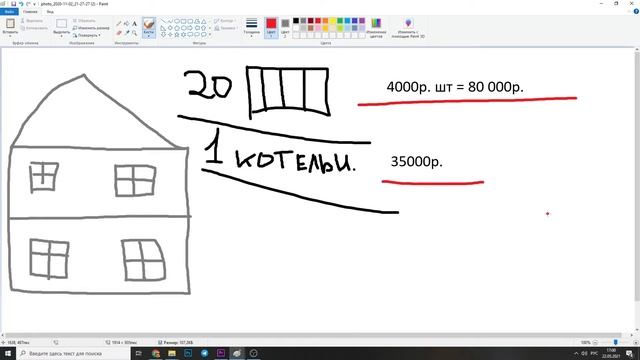Open Telegram from the taskbar
This screenshot has height=360, width=640.
(x=204, y=353)
